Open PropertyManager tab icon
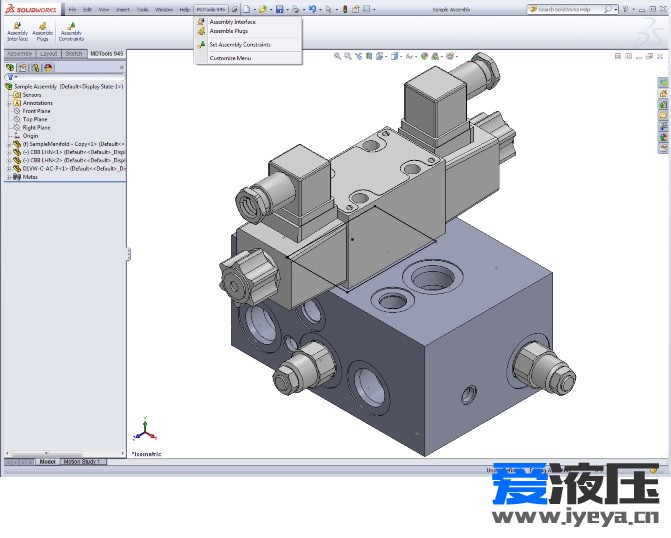 [23, 68]
